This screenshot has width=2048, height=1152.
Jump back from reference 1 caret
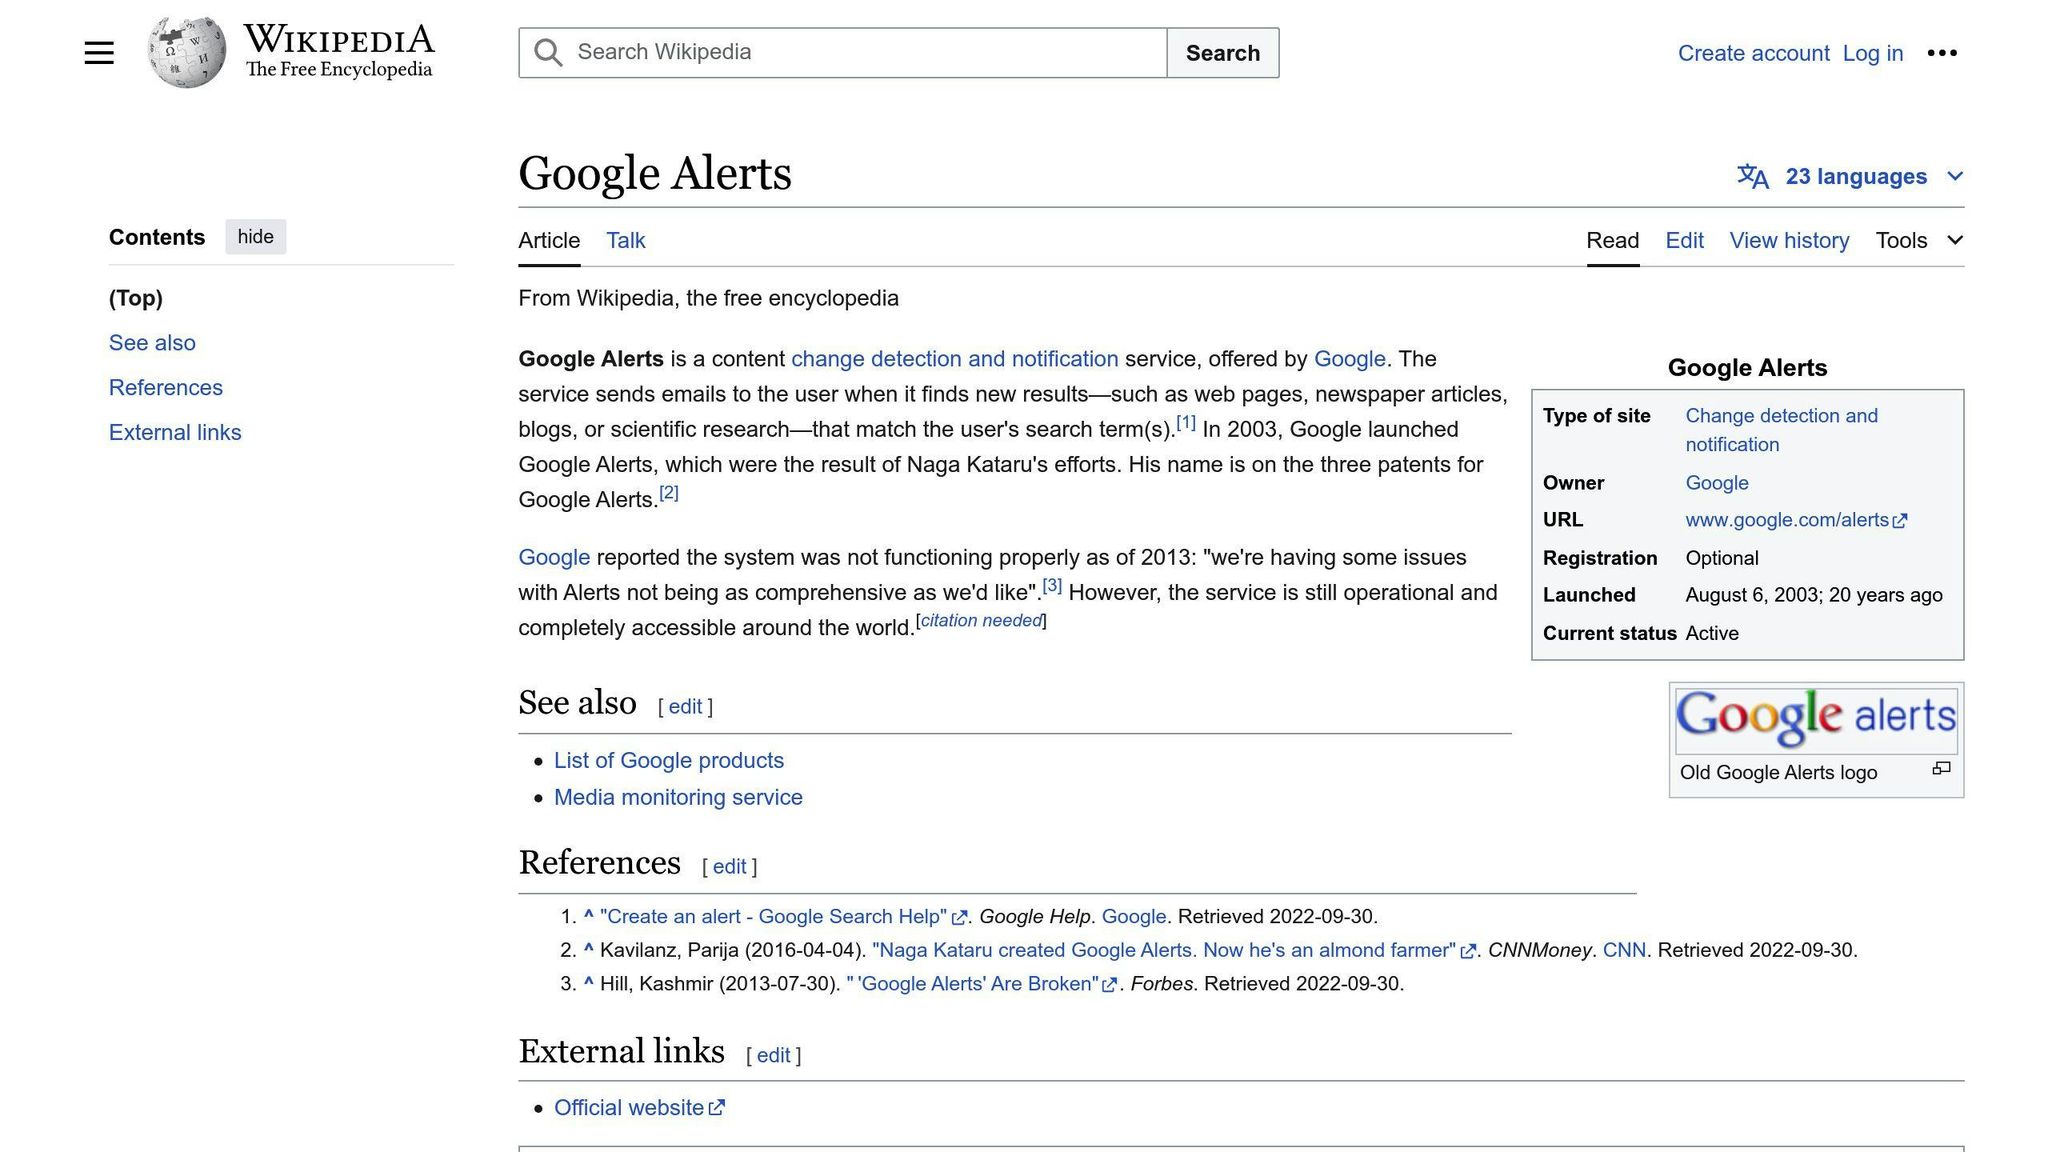(x=589, y=915)
